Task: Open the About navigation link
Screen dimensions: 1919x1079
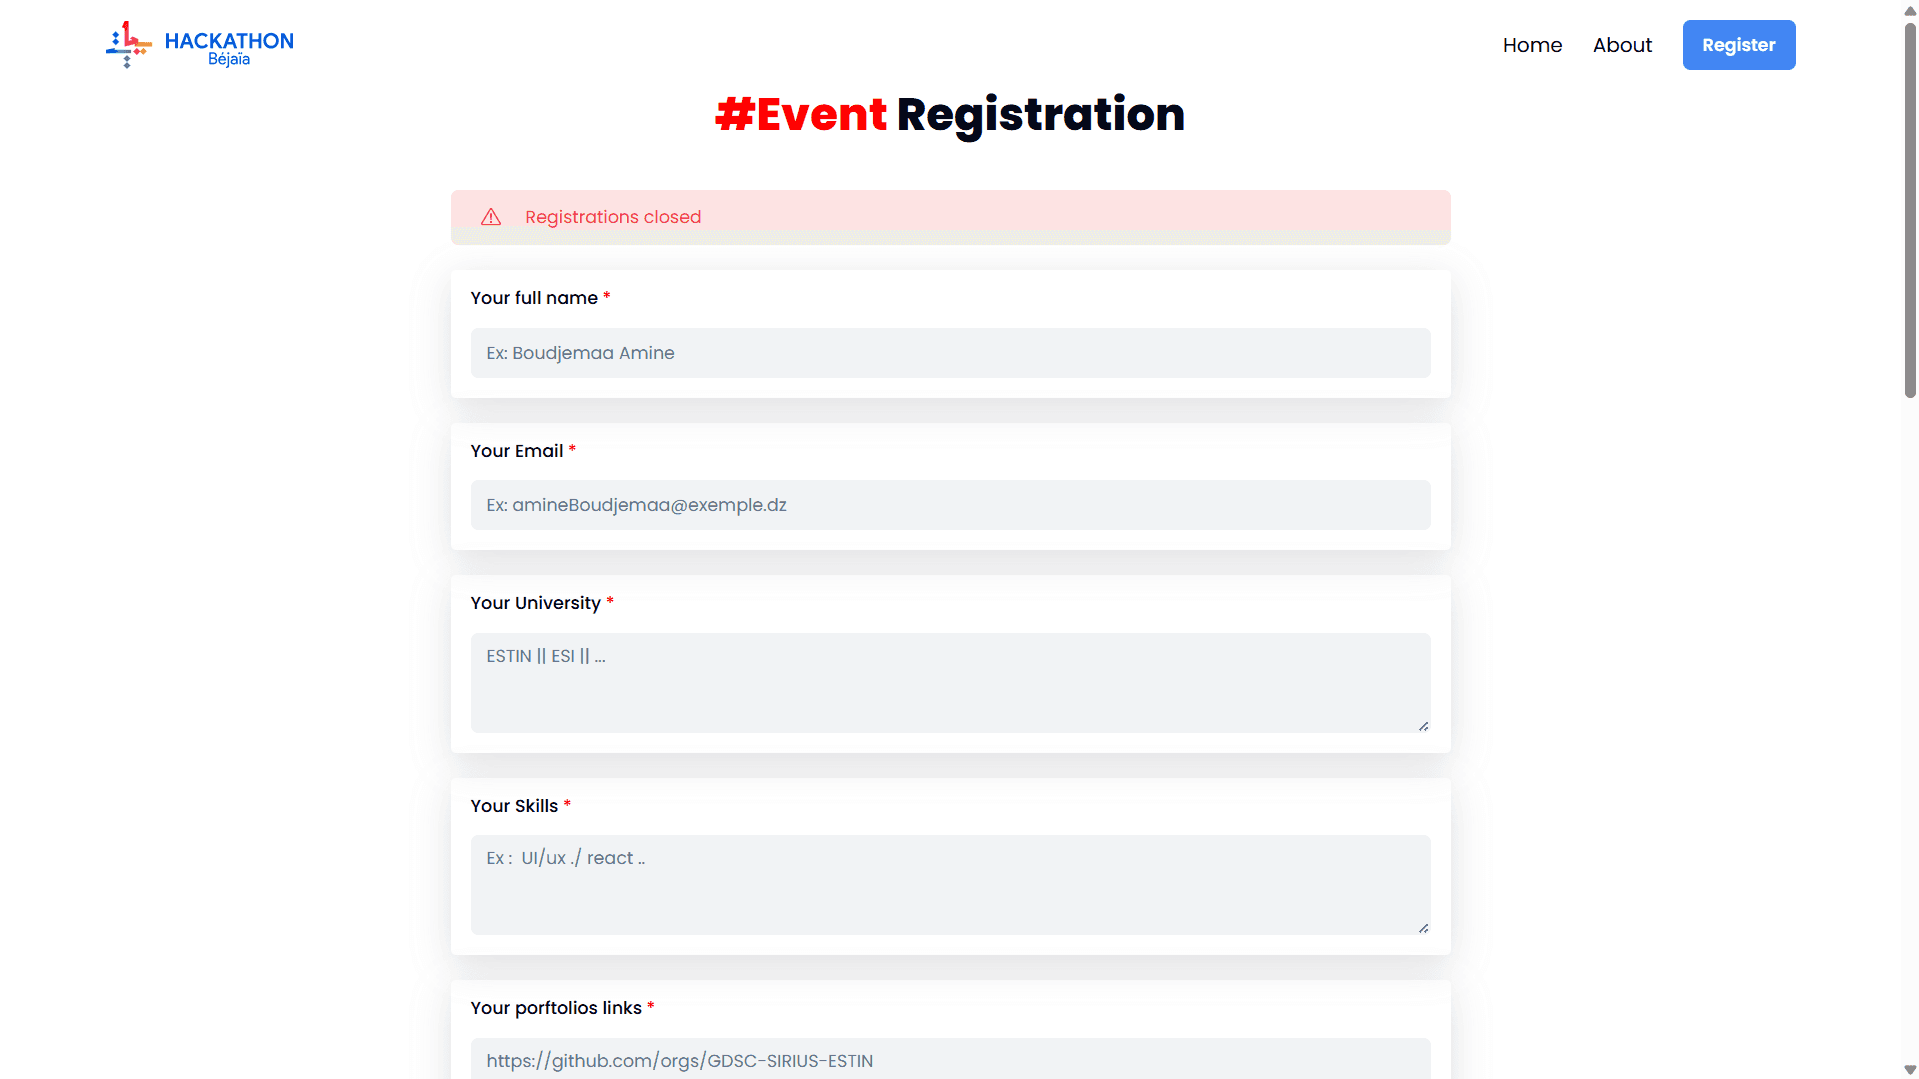Action: [1622, 45]
